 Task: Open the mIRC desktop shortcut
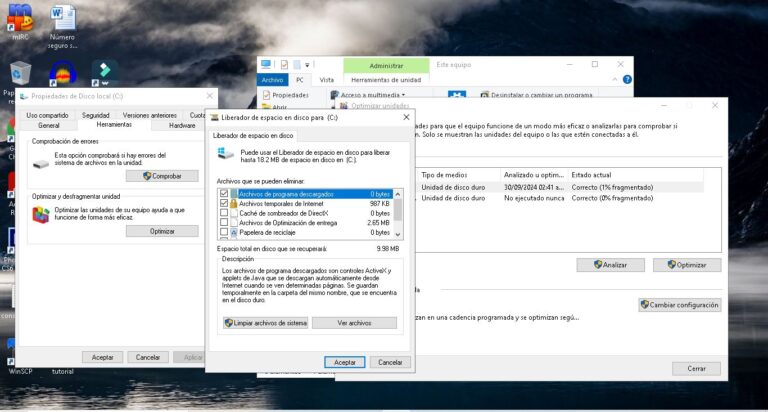20,18
